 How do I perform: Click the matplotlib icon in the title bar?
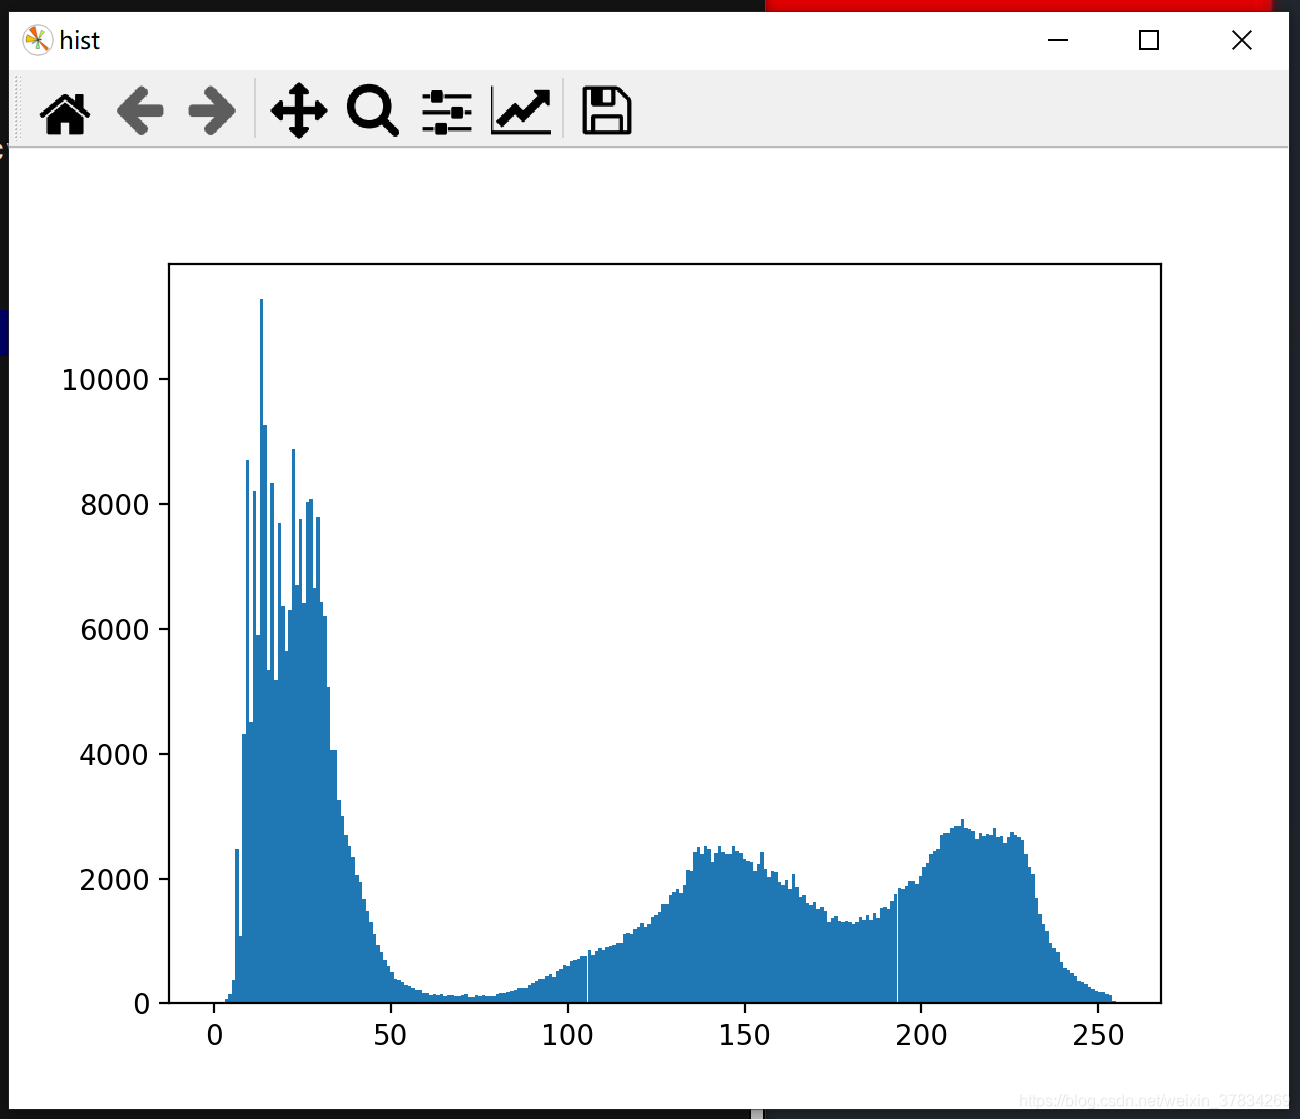click(x=37, y=40)
